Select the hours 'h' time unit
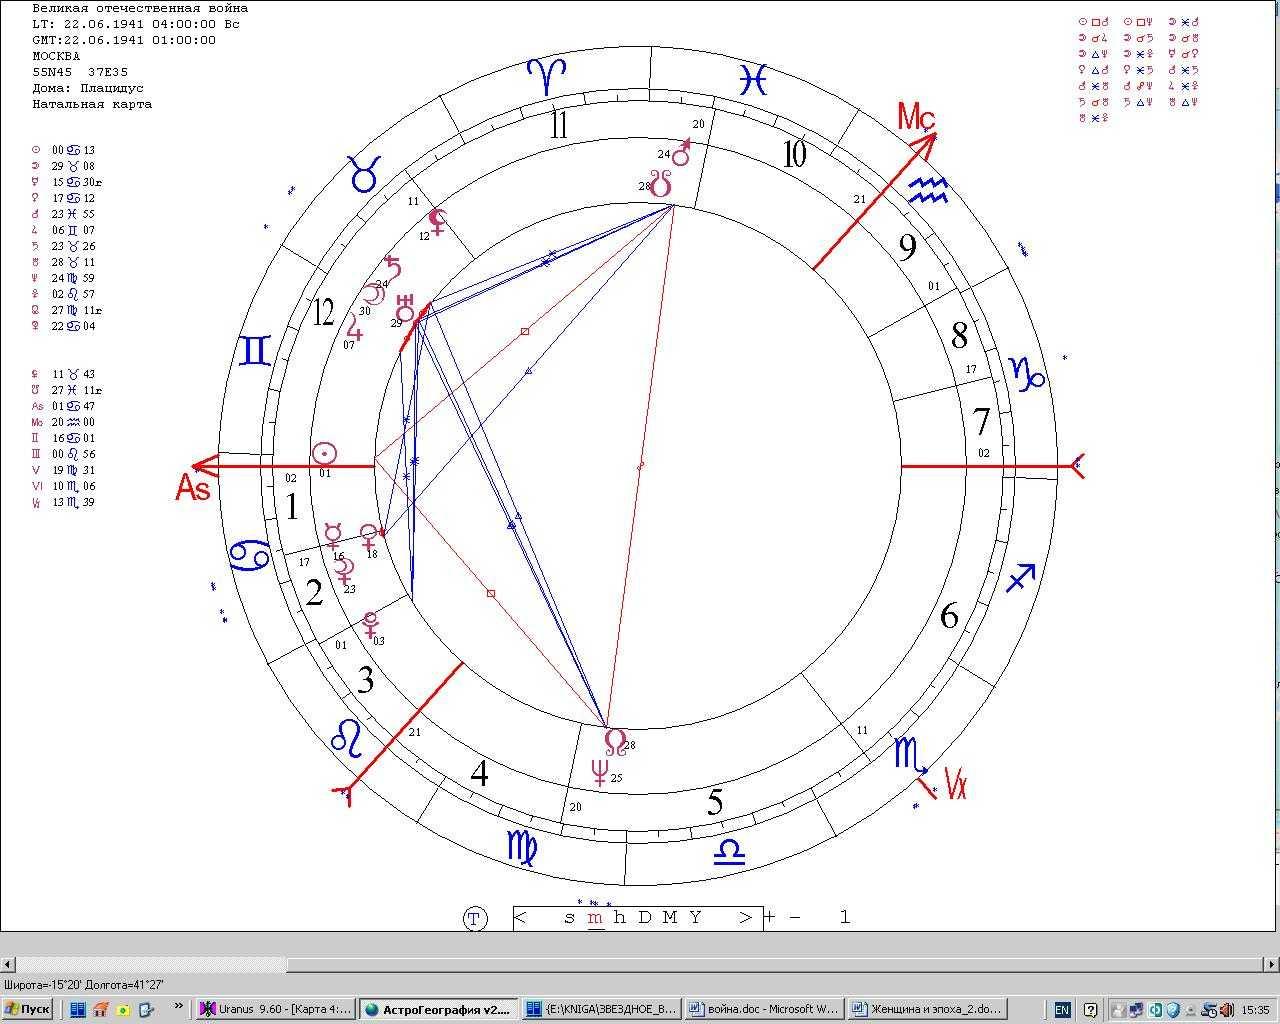 620,918
